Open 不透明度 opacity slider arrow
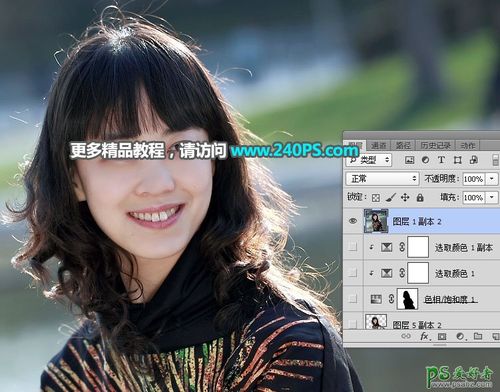 492,179
